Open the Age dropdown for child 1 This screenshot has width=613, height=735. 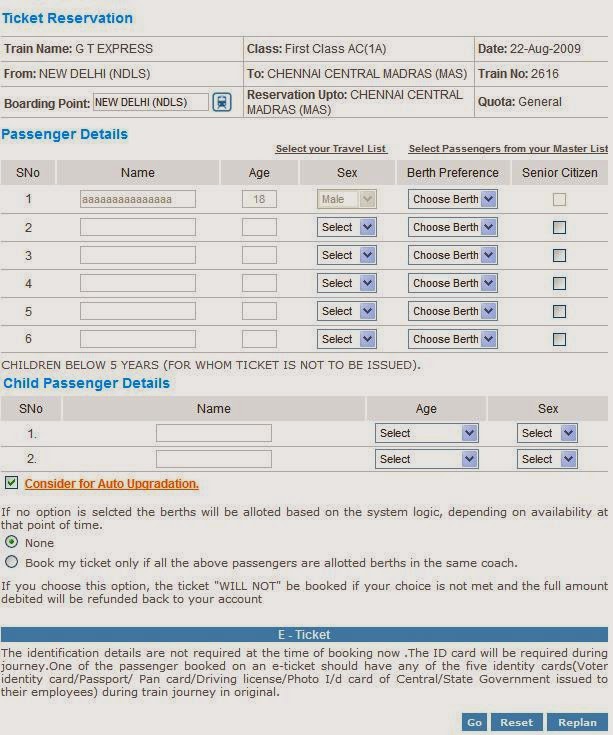[426, 433]
